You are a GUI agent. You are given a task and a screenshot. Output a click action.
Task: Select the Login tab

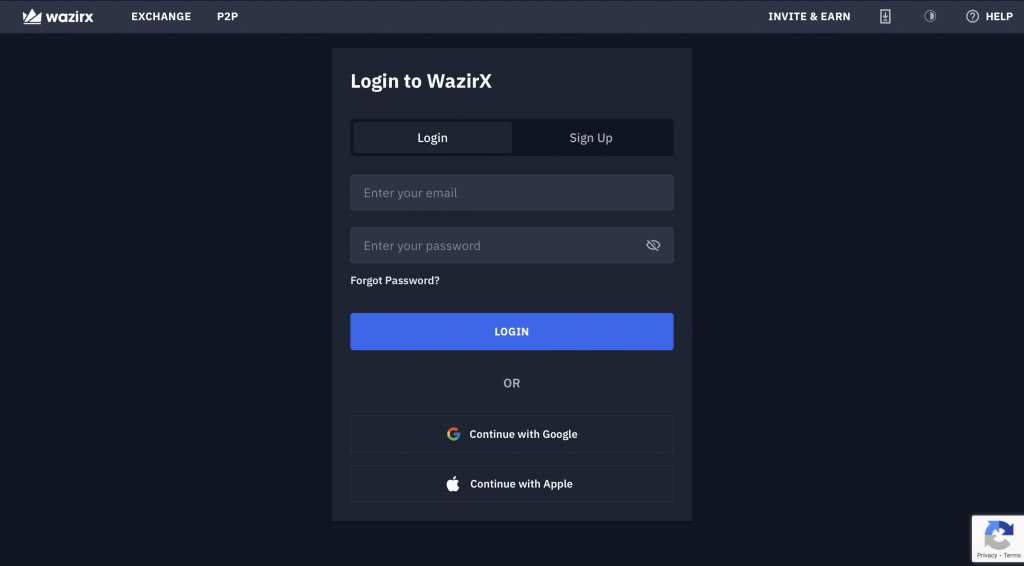click(x=432, y=138)
